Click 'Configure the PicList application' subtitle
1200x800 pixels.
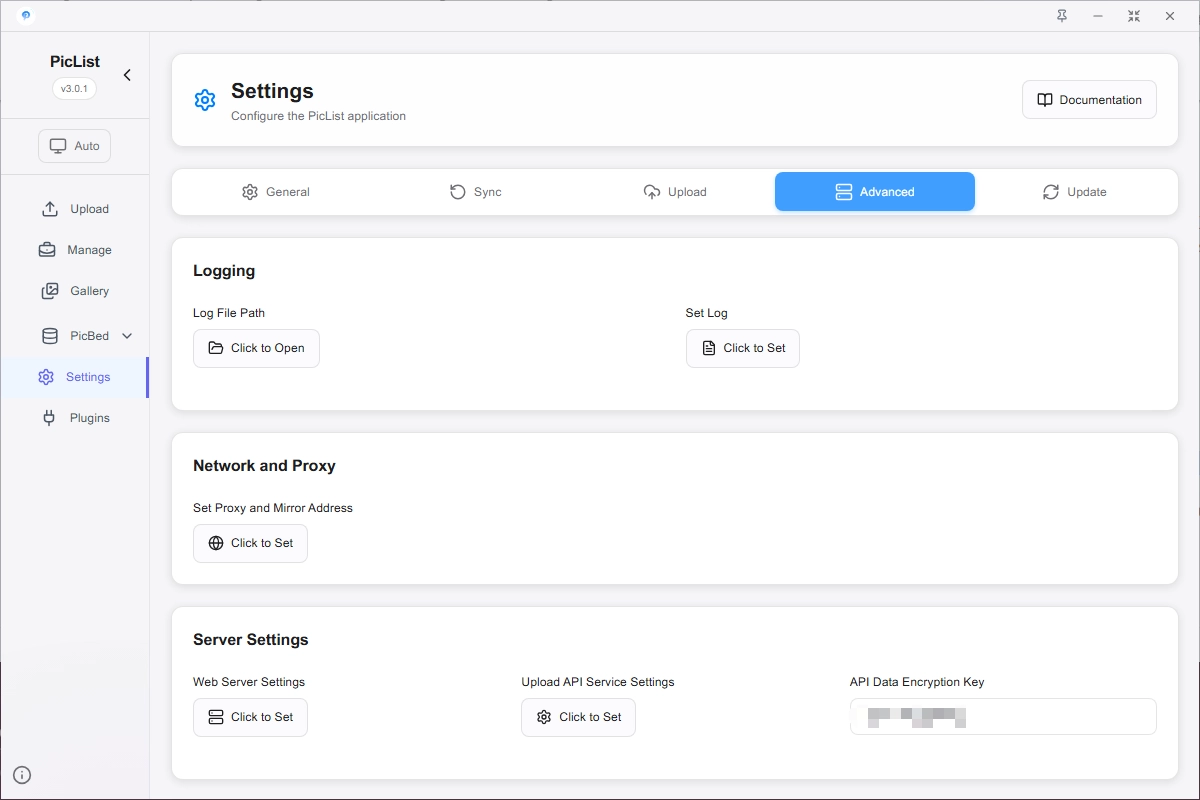tap(318, 116)
